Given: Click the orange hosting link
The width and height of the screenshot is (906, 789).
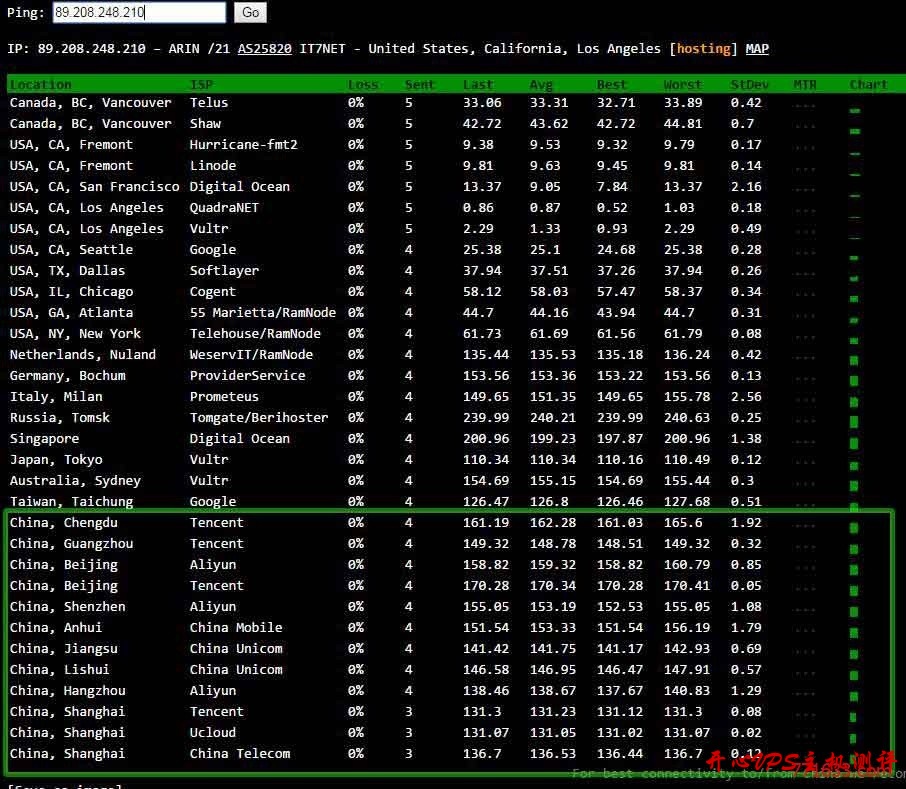Looking at the screenshot, I should pos(703,49).
